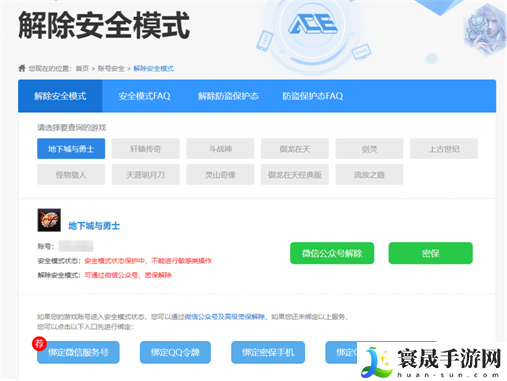Select the 轩辕传奇 game button
507x381 pixels.
pos(146,149)
